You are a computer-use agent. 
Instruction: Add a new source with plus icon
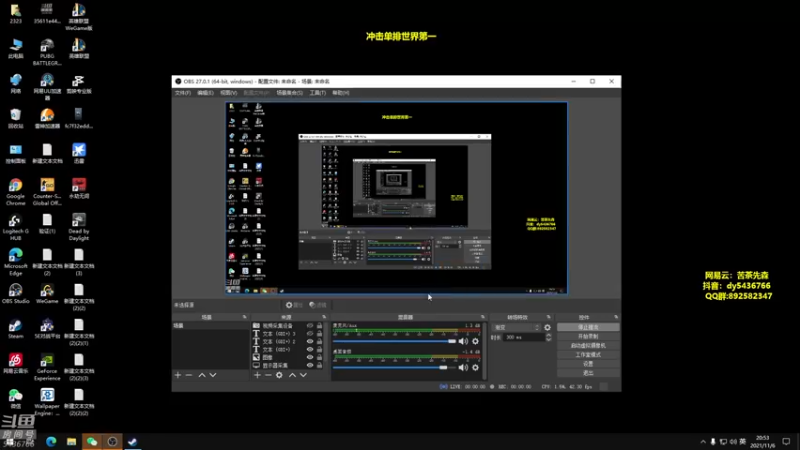click(x=257, y=375)
